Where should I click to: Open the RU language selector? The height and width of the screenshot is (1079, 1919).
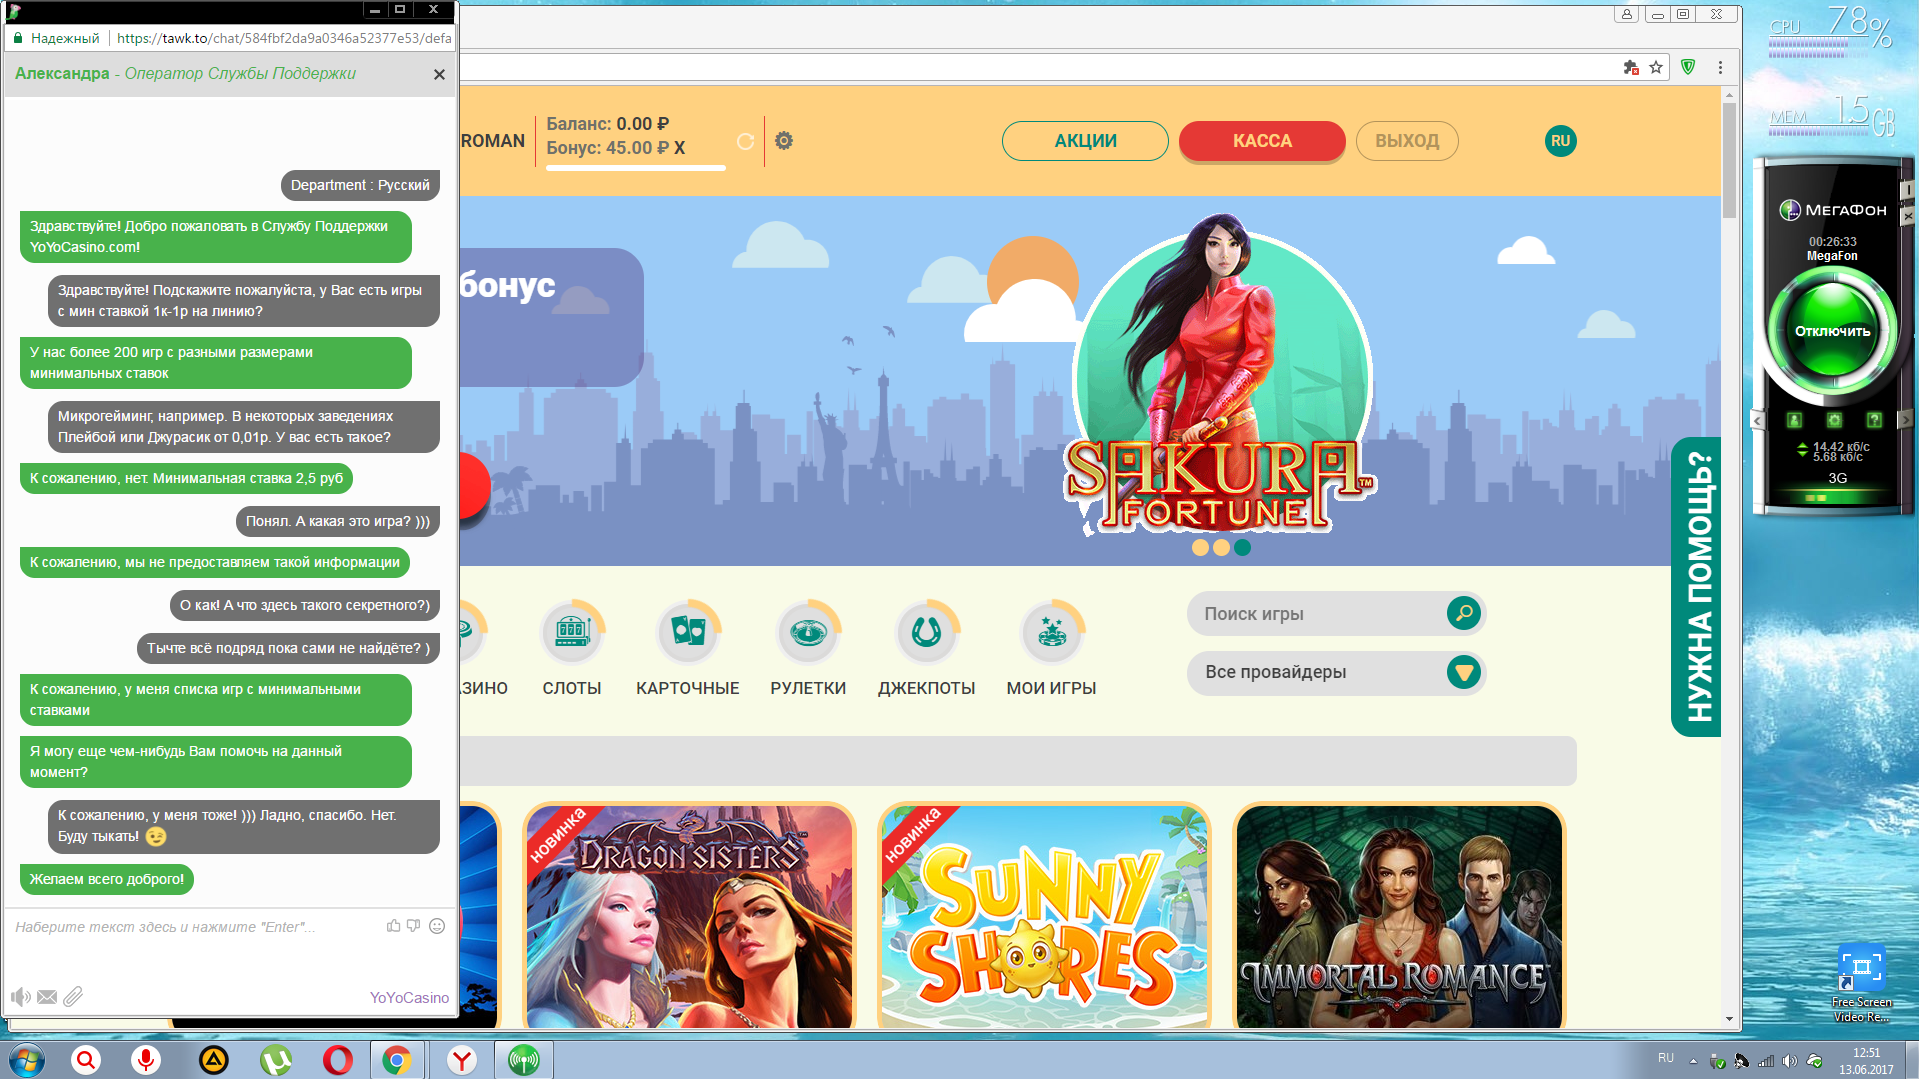point(1560,141)
